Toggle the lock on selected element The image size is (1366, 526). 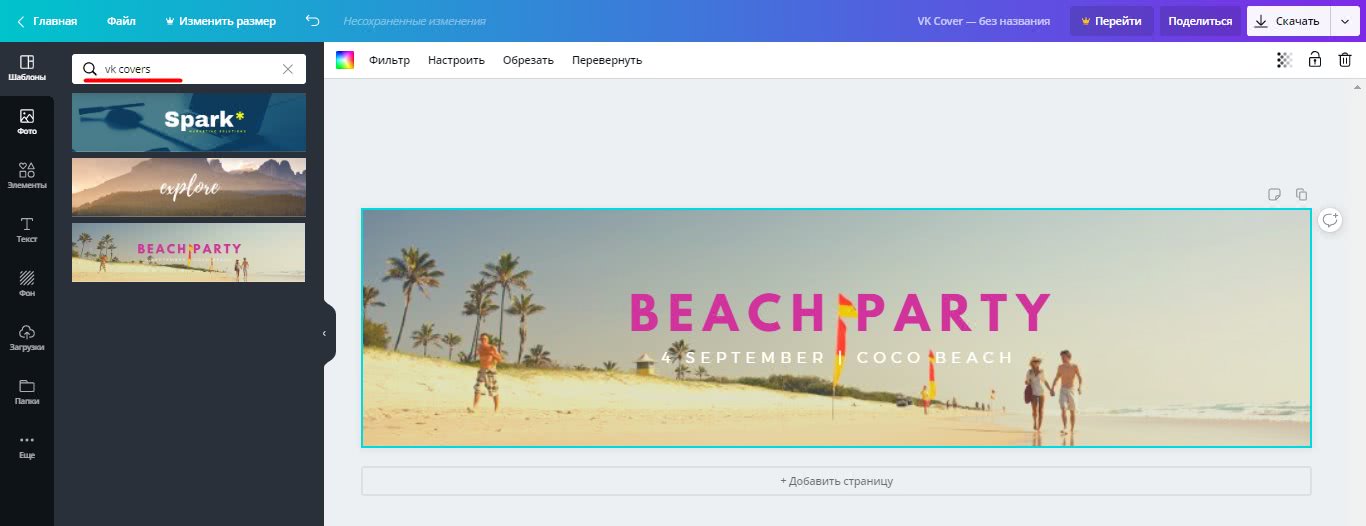[x=1315, y=60]
